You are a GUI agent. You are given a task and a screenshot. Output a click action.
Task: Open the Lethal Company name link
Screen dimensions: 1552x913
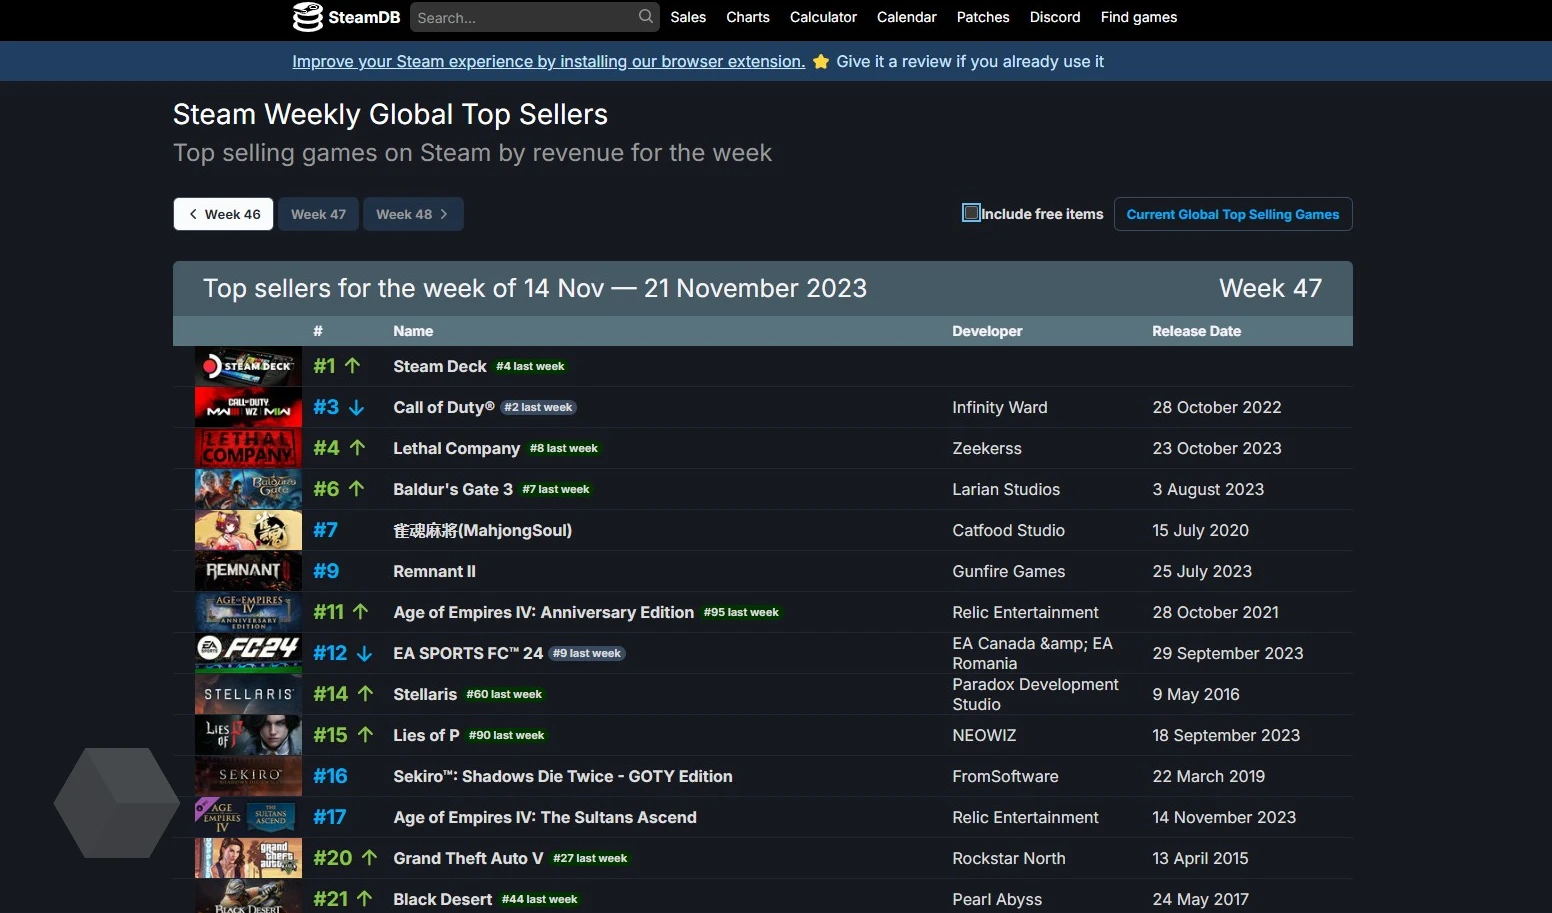tap(457, 448)
